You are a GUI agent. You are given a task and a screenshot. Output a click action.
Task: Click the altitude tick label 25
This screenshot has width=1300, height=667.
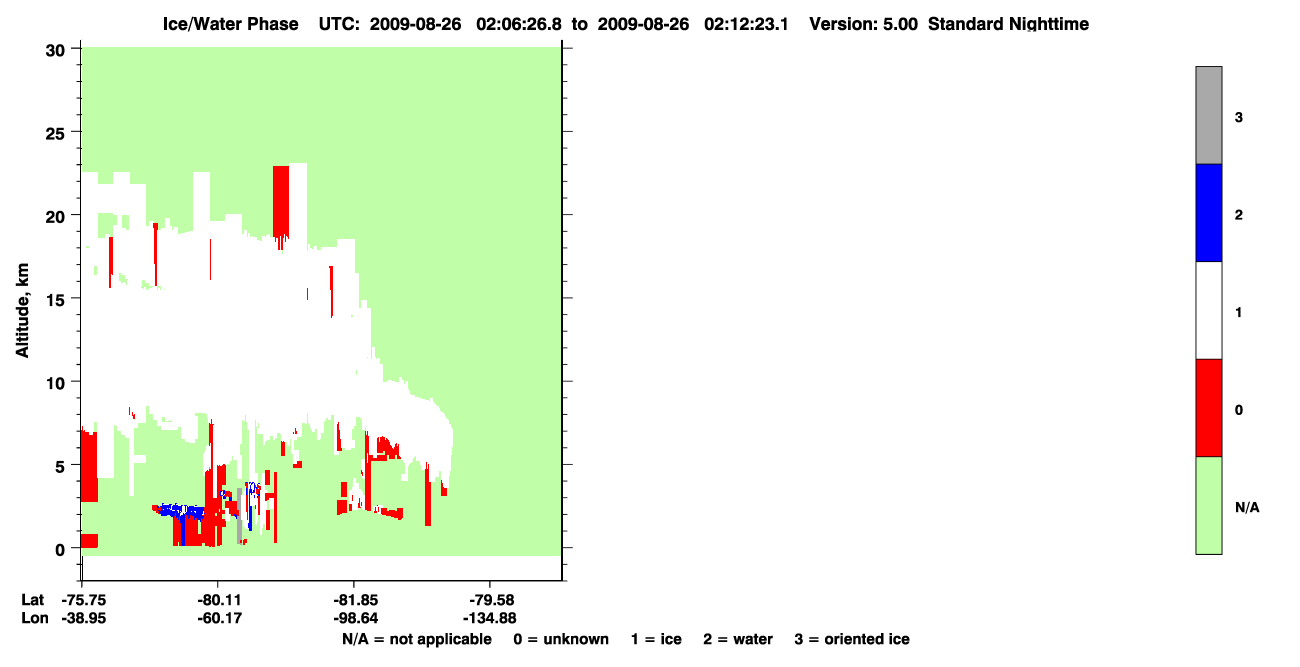coord(57,132)
